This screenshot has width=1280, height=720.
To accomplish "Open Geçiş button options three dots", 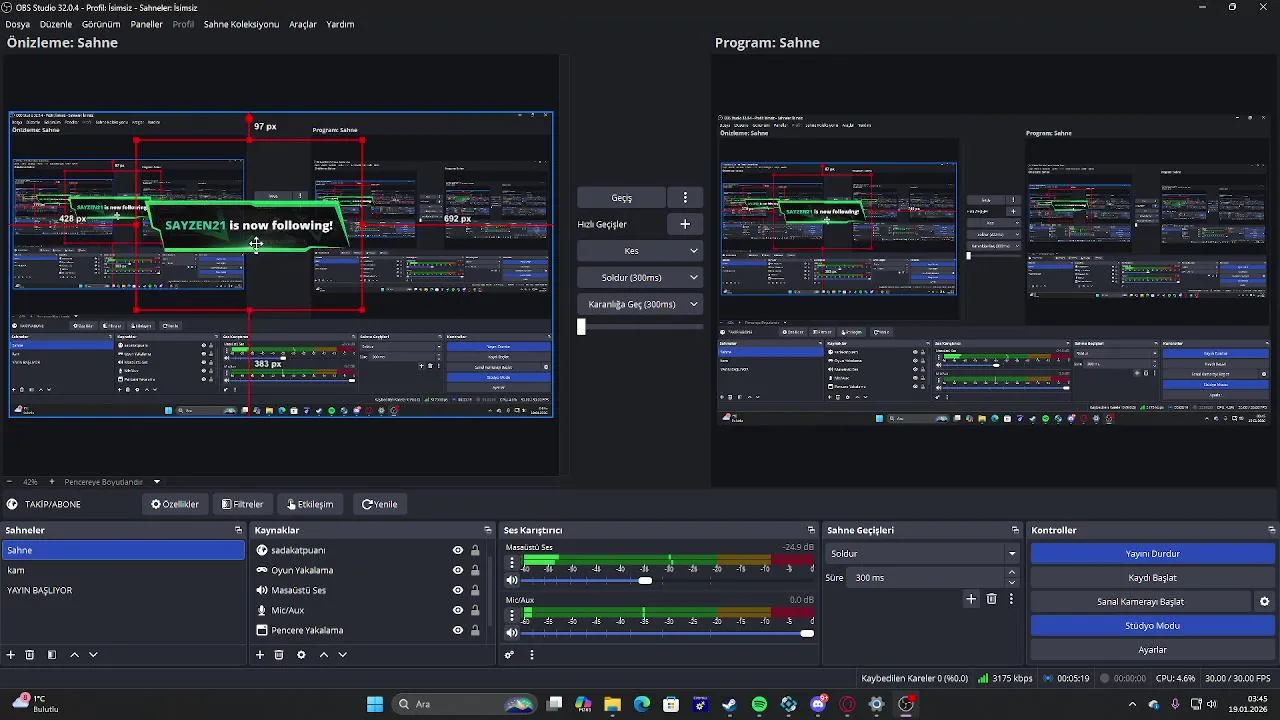I will click(x=685, y=198).
